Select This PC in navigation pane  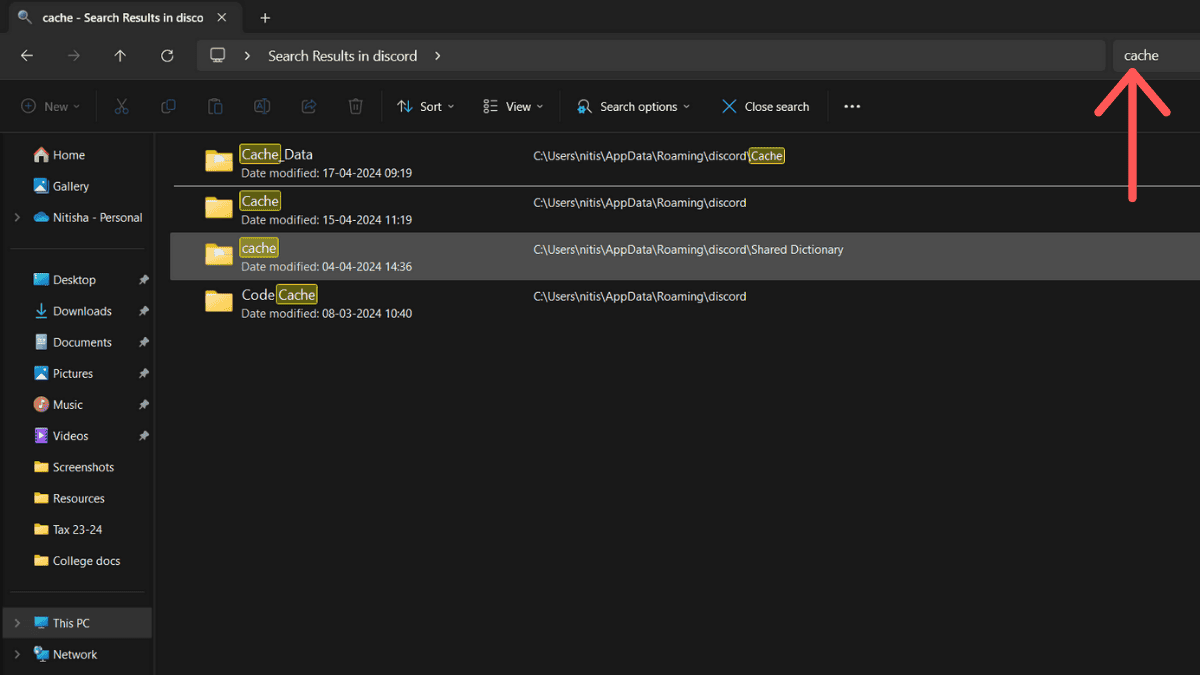[x=78, y=623]
